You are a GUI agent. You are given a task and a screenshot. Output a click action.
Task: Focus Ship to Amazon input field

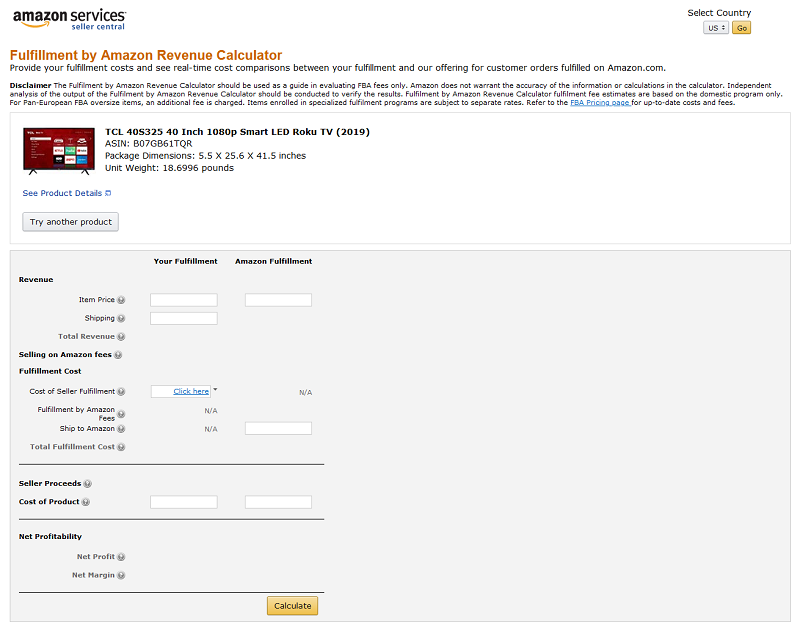pos(278,429)
